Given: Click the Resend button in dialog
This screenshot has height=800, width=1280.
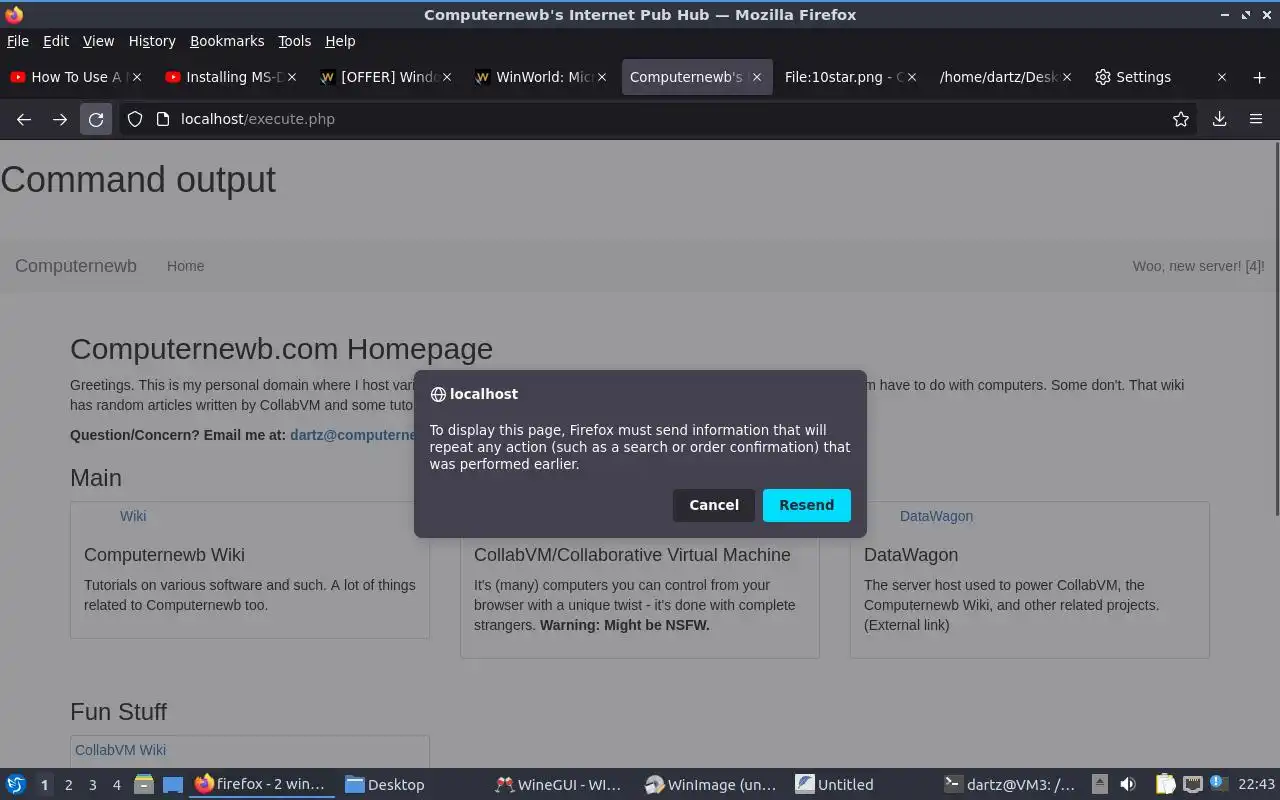Looking at the screenshot, I should pos(806,505).
